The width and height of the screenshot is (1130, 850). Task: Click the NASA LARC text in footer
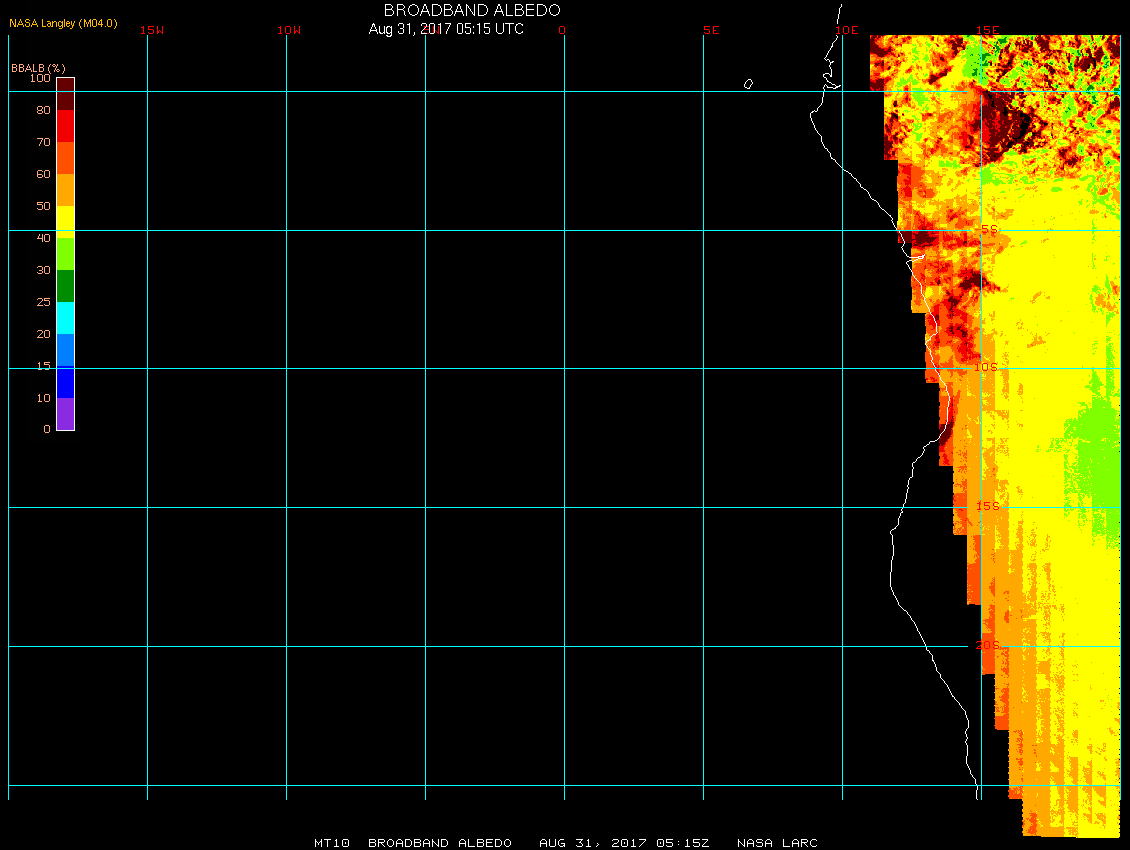pyautogui.click(x=777, y=843)
